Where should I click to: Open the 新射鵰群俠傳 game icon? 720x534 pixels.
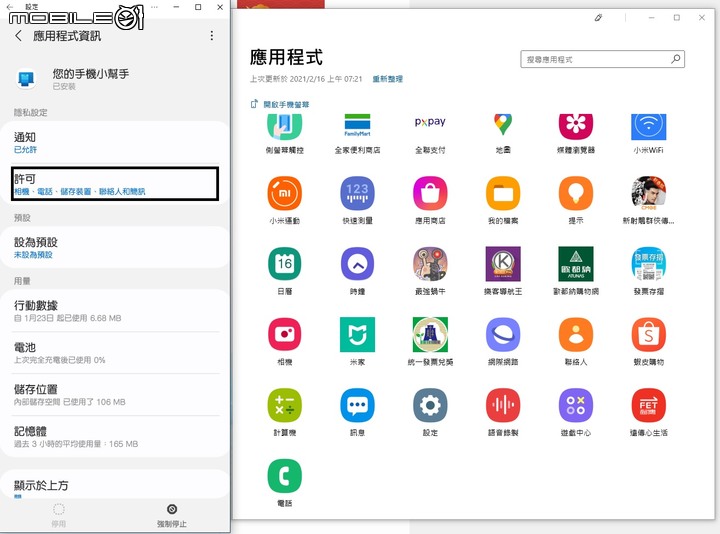[x=648, y=193]
